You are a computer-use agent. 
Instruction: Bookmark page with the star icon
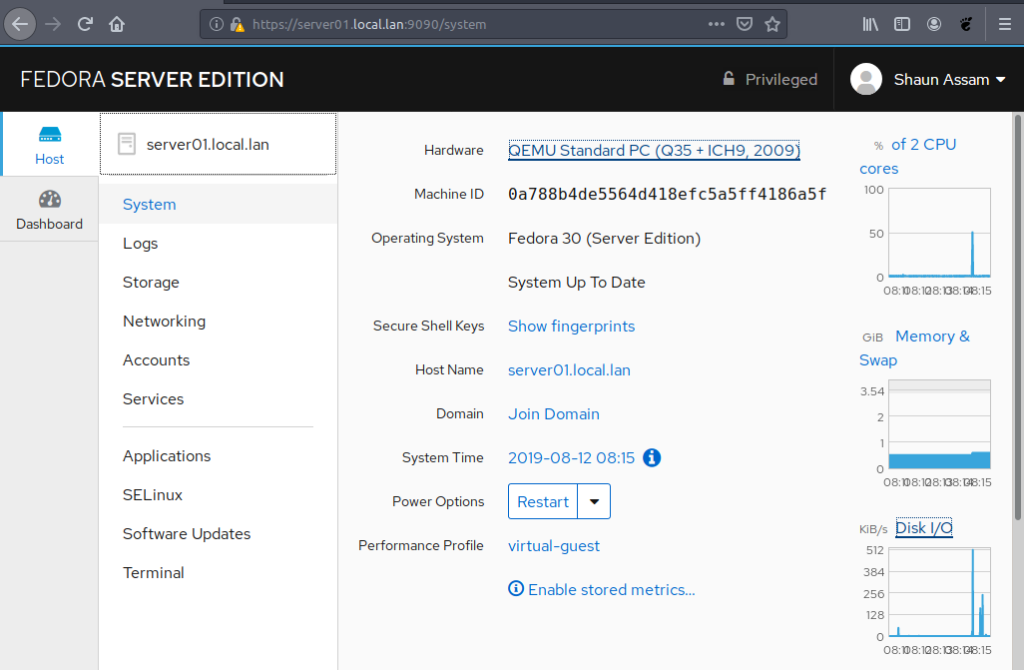[772, 24]
